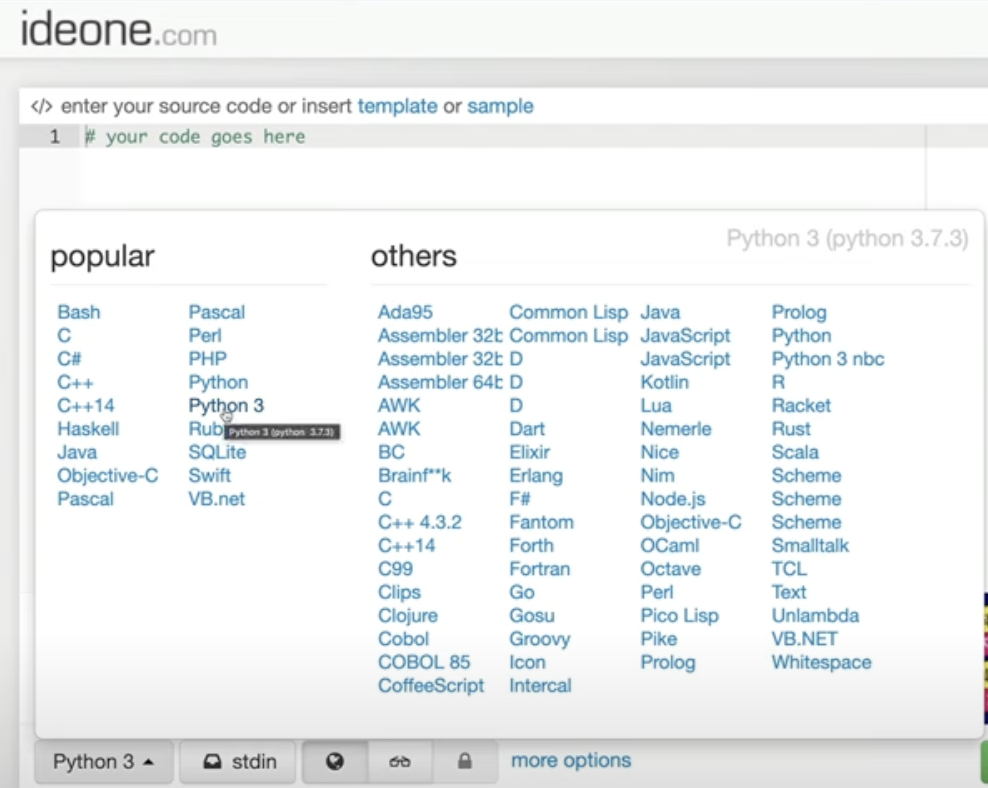Select Erlang language
The image size is (988, 788).
click(536, 476)
